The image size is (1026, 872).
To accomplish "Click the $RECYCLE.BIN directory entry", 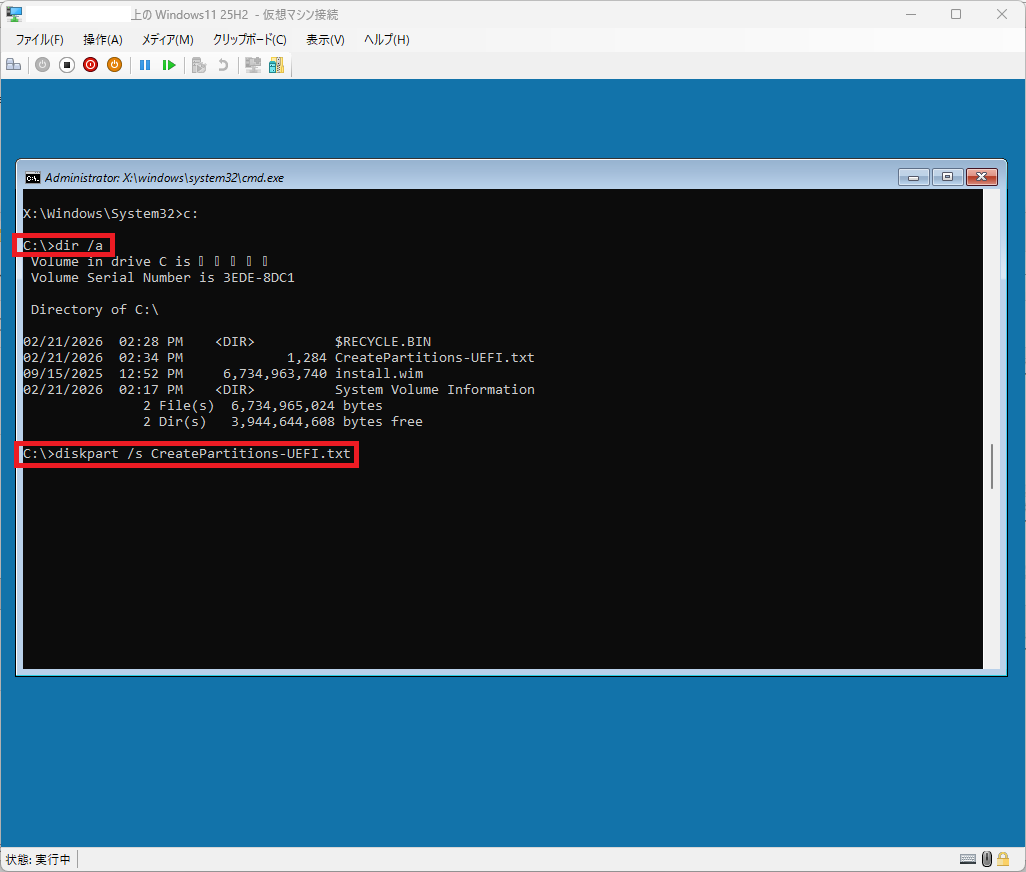I will pos(383,341).
